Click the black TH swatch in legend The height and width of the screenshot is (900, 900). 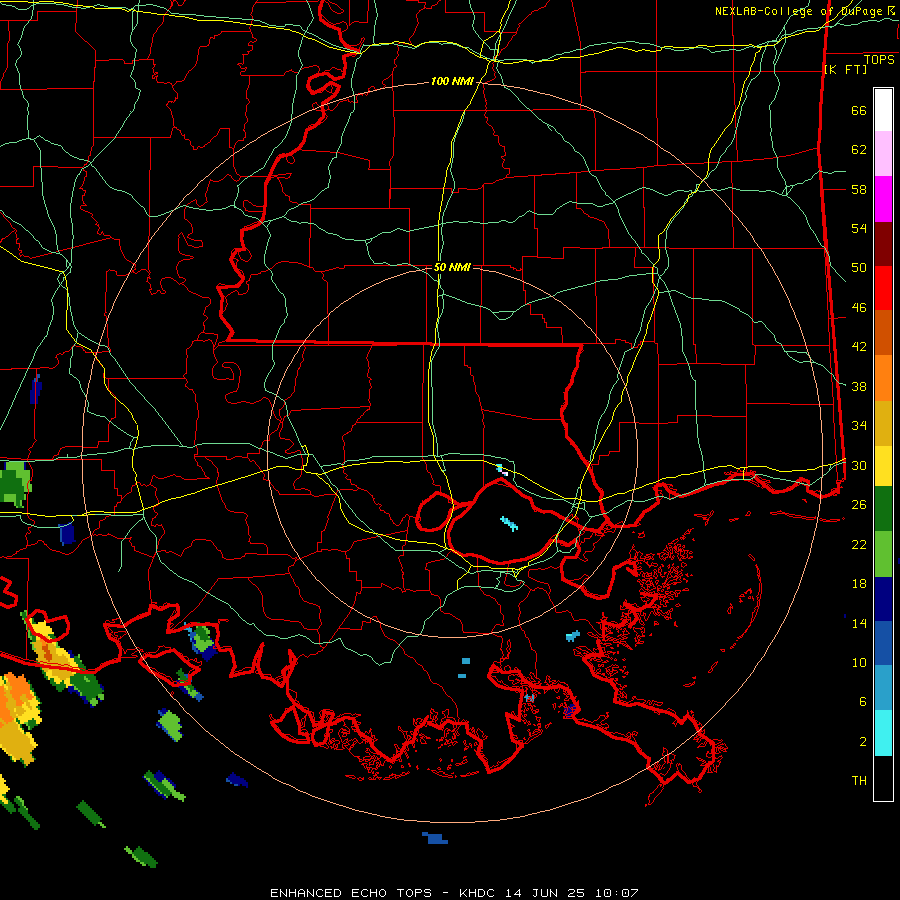883,778
